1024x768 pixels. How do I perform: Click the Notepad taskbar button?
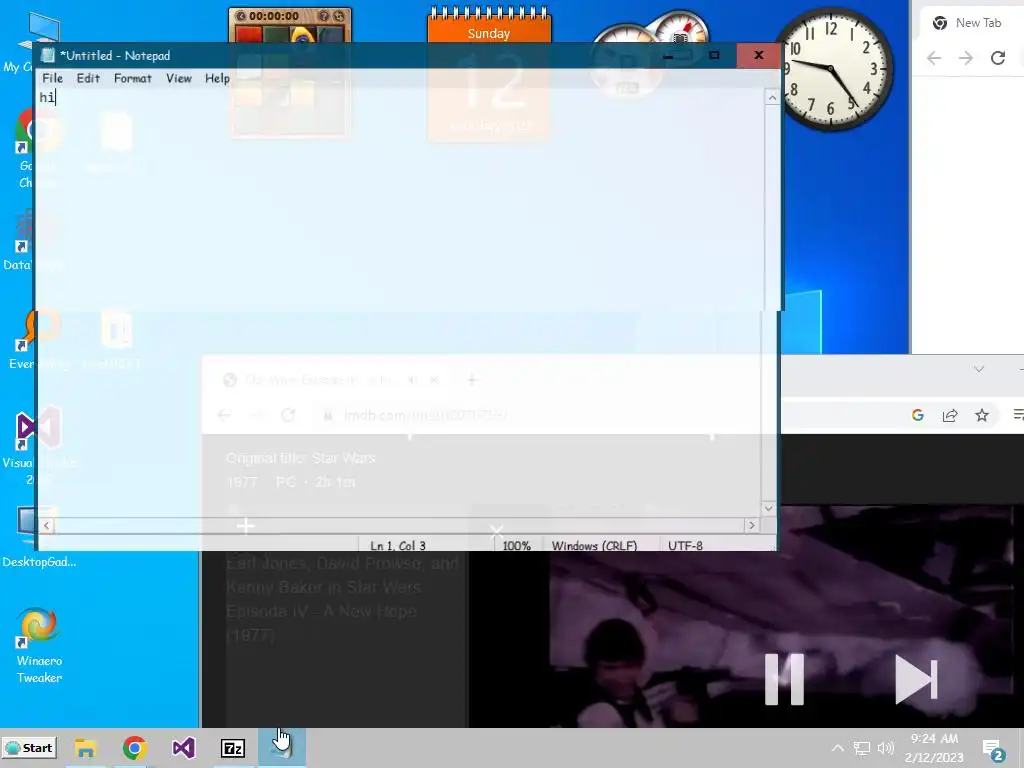pos(282,748)
